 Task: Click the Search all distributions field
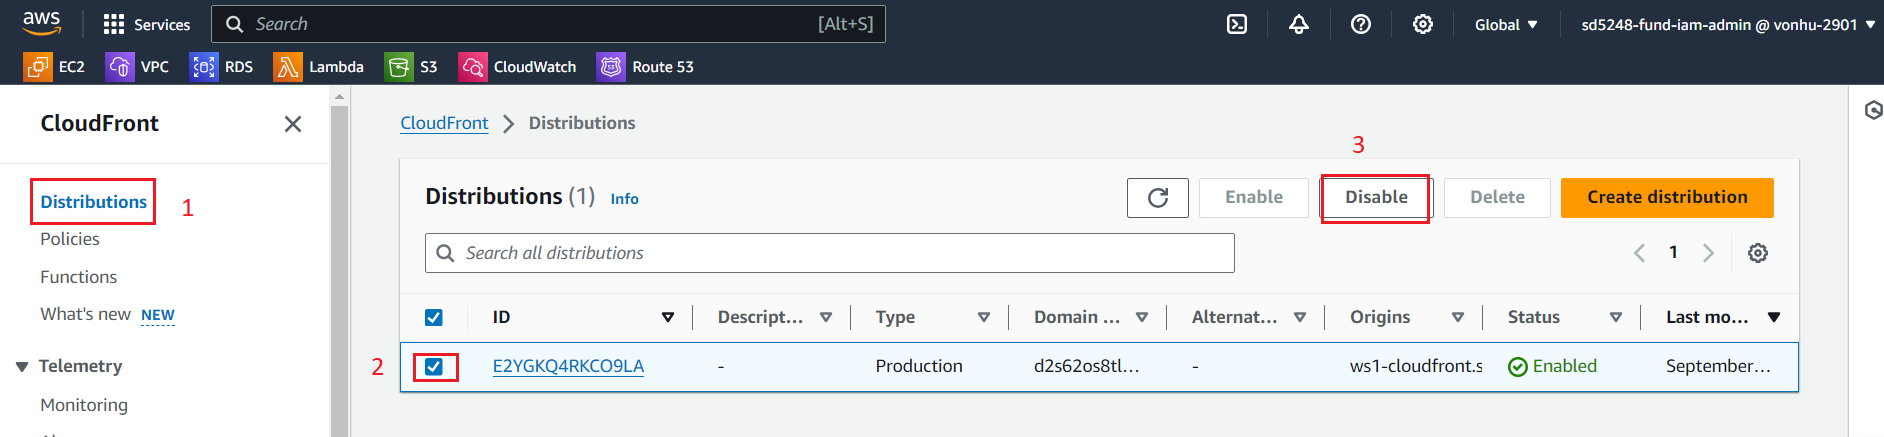pyautogui.click(x=830, y=253)
